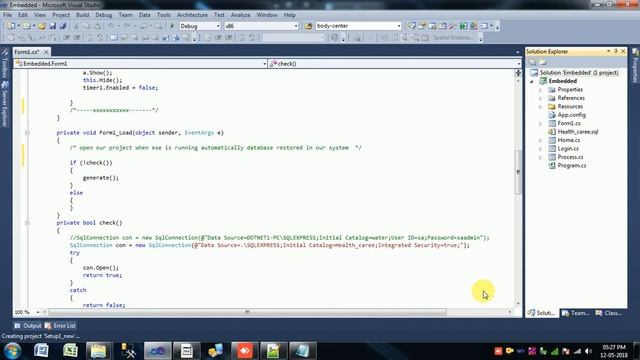Click the Comment selected lines icon
Screen dimensions: 640x360
(x=90, y=38)
